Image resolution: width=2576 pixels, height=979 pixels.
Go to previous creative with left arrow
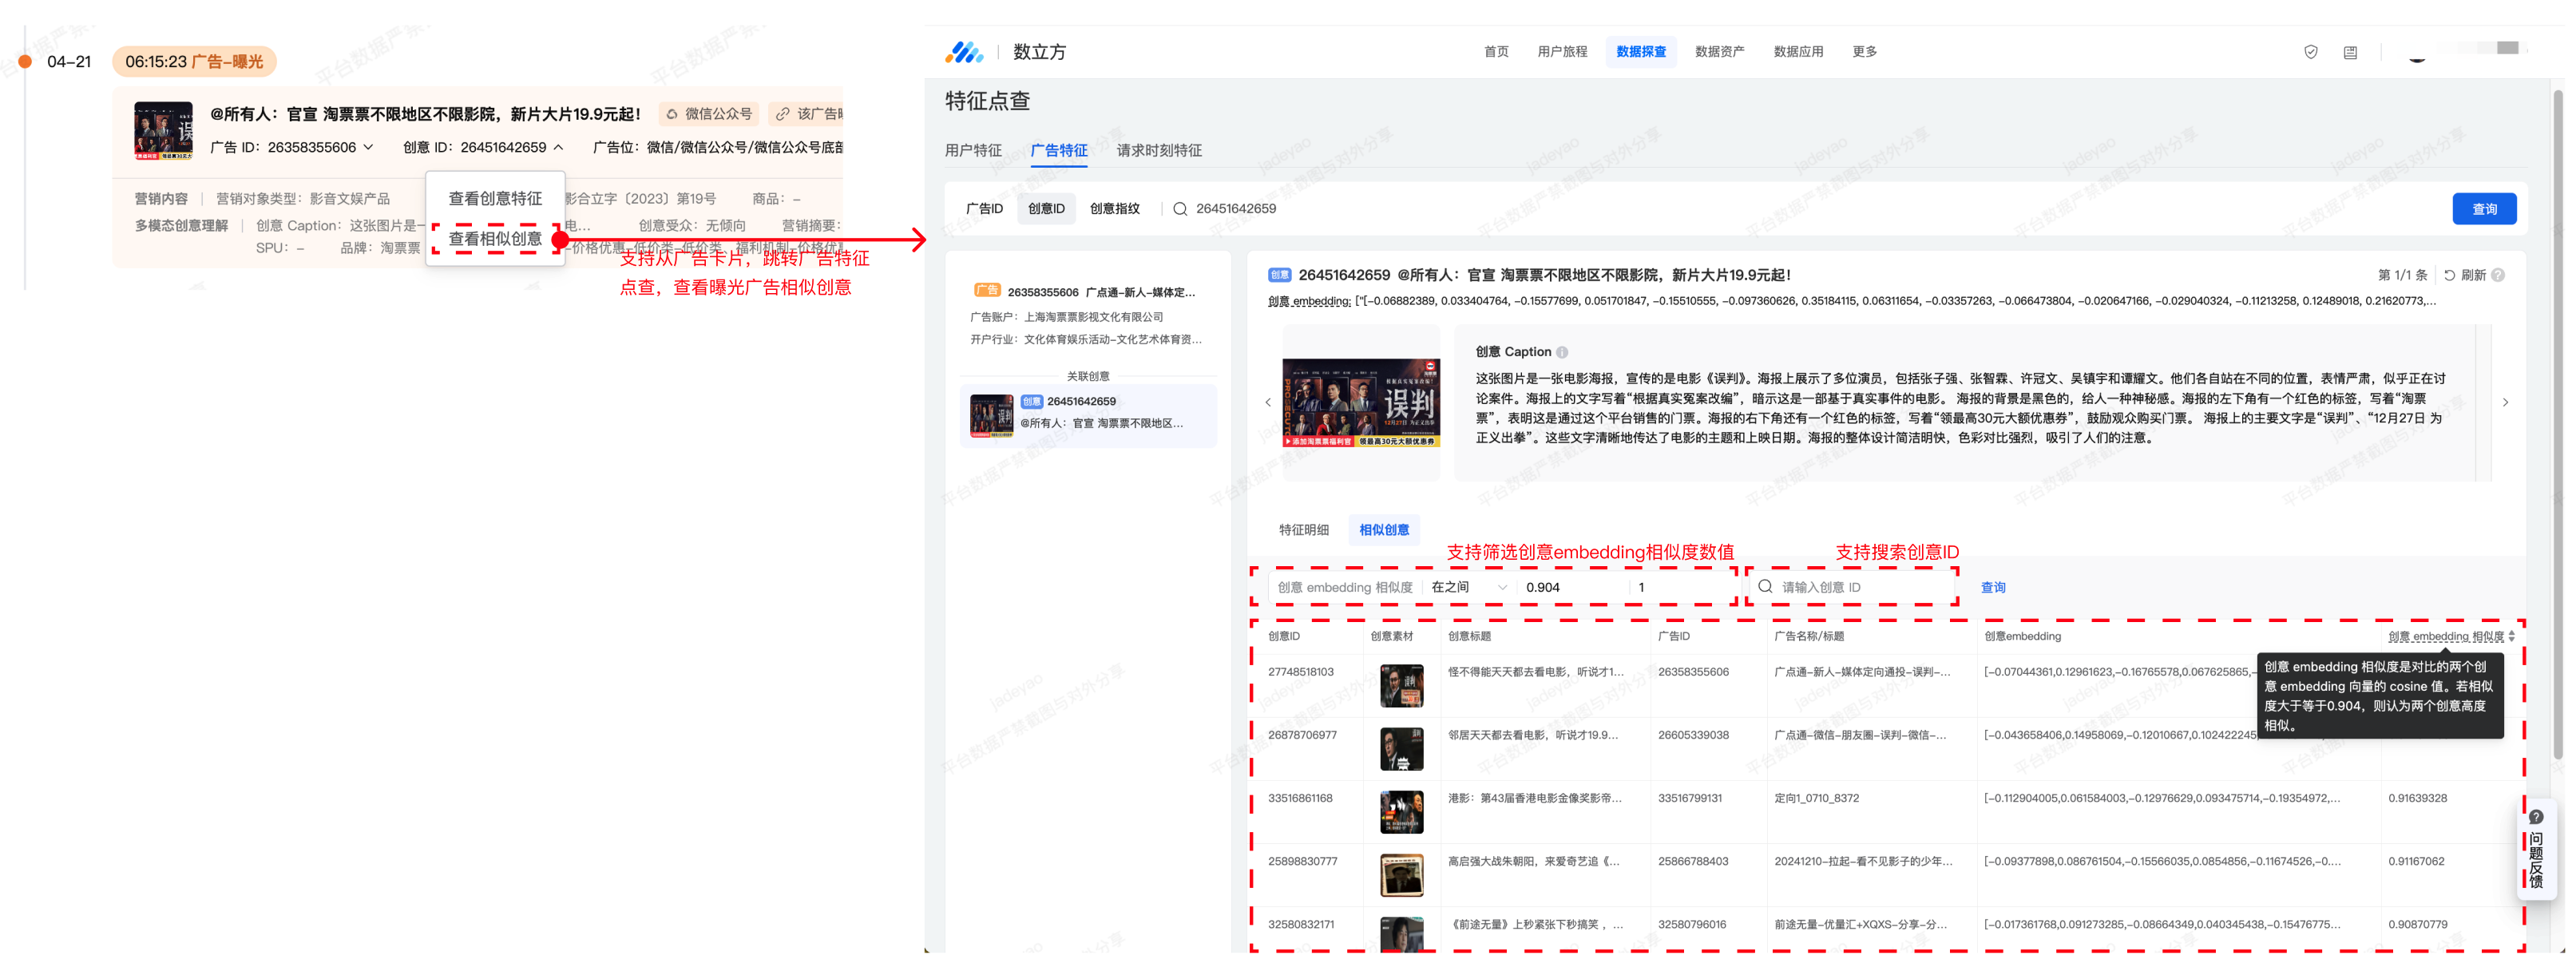1268,402
